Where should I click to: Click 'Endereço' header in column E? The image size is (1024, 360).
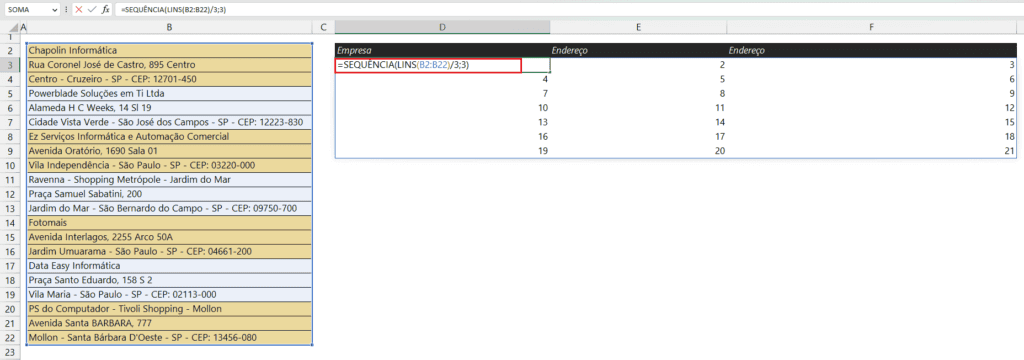[x=638, y=50]
